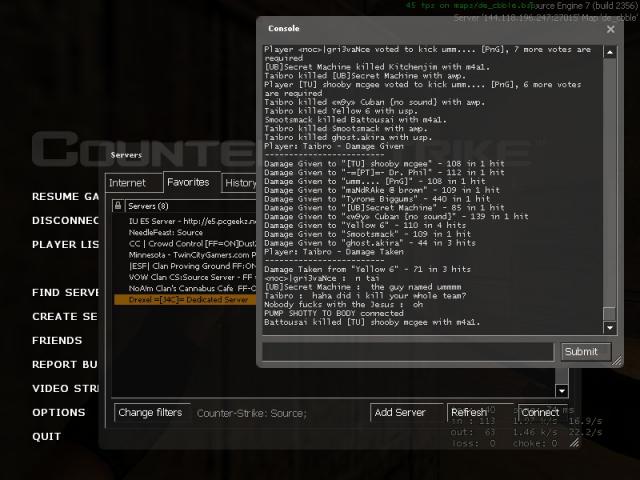Screen dimensions: 640x480
Task: Open Find Servers from main menu
Action: (65, 293)
